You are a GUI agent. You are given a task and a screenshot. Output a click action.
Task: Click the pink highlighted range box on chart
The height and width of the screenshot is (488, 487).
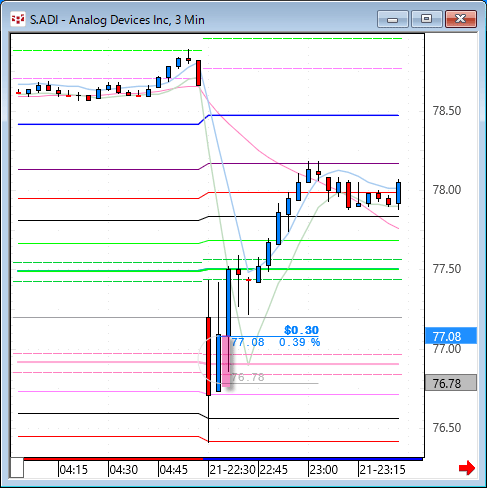click(226, 361)
